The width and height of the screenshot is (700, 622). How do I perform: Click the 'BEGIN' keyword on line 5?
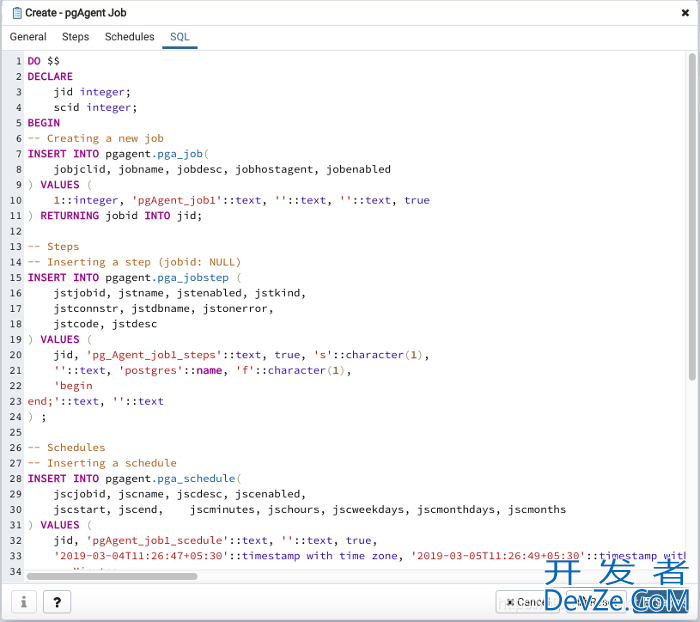pos(44,123)
